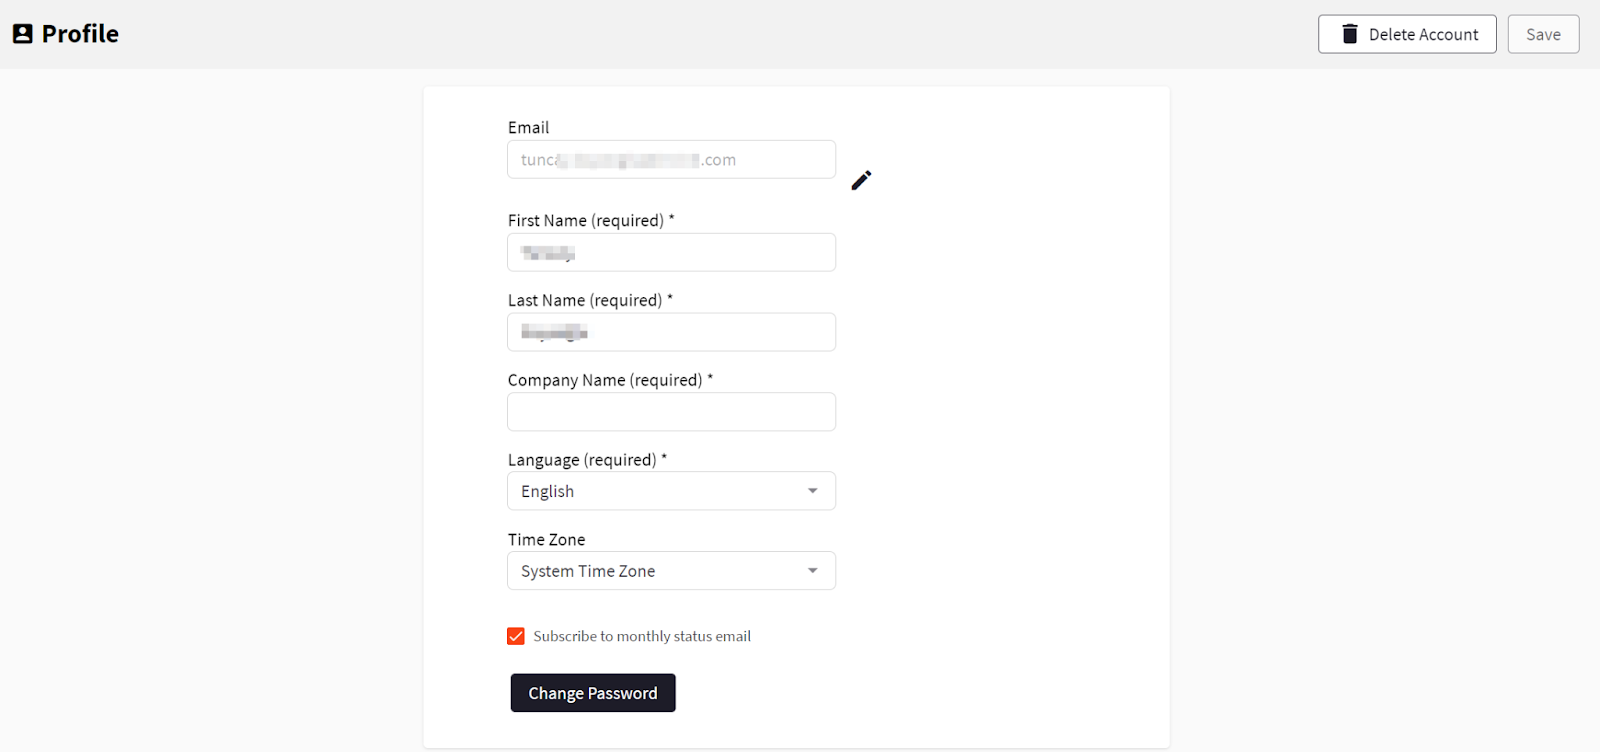
Task: Click the Language (required) label
Action: (587, 460)
